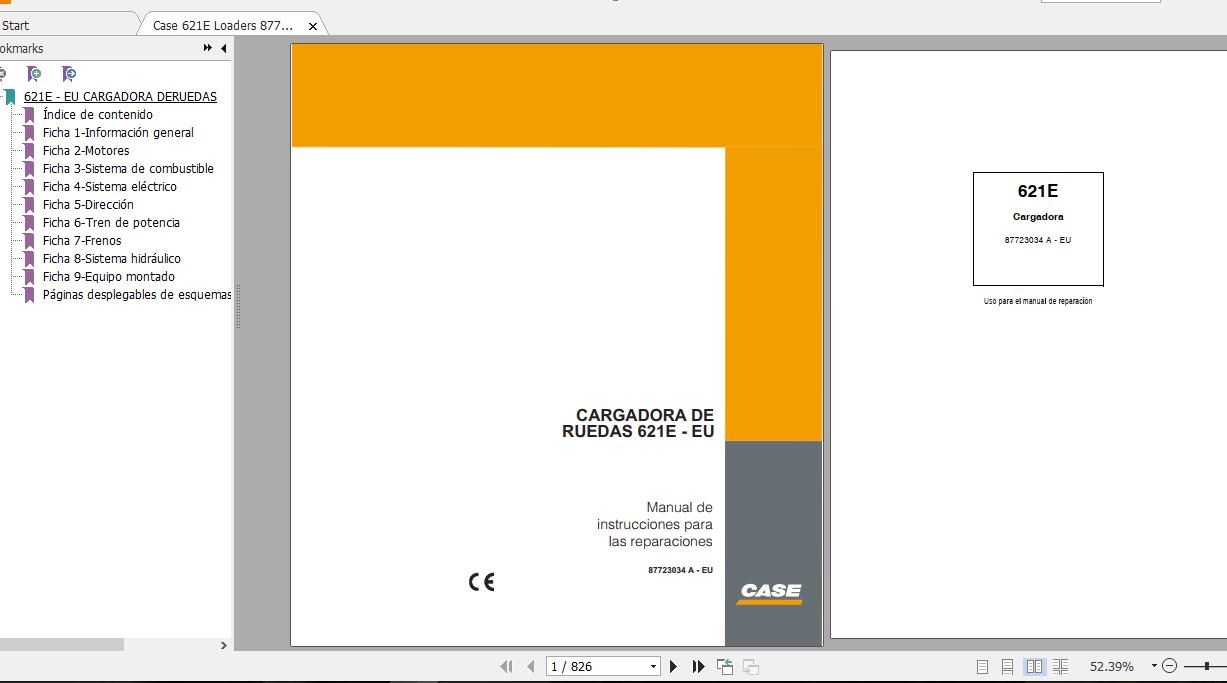Switch to continuous page layout
Image resolution: width=1227 pixels, height=683 pixels.
coord(1007,666)
